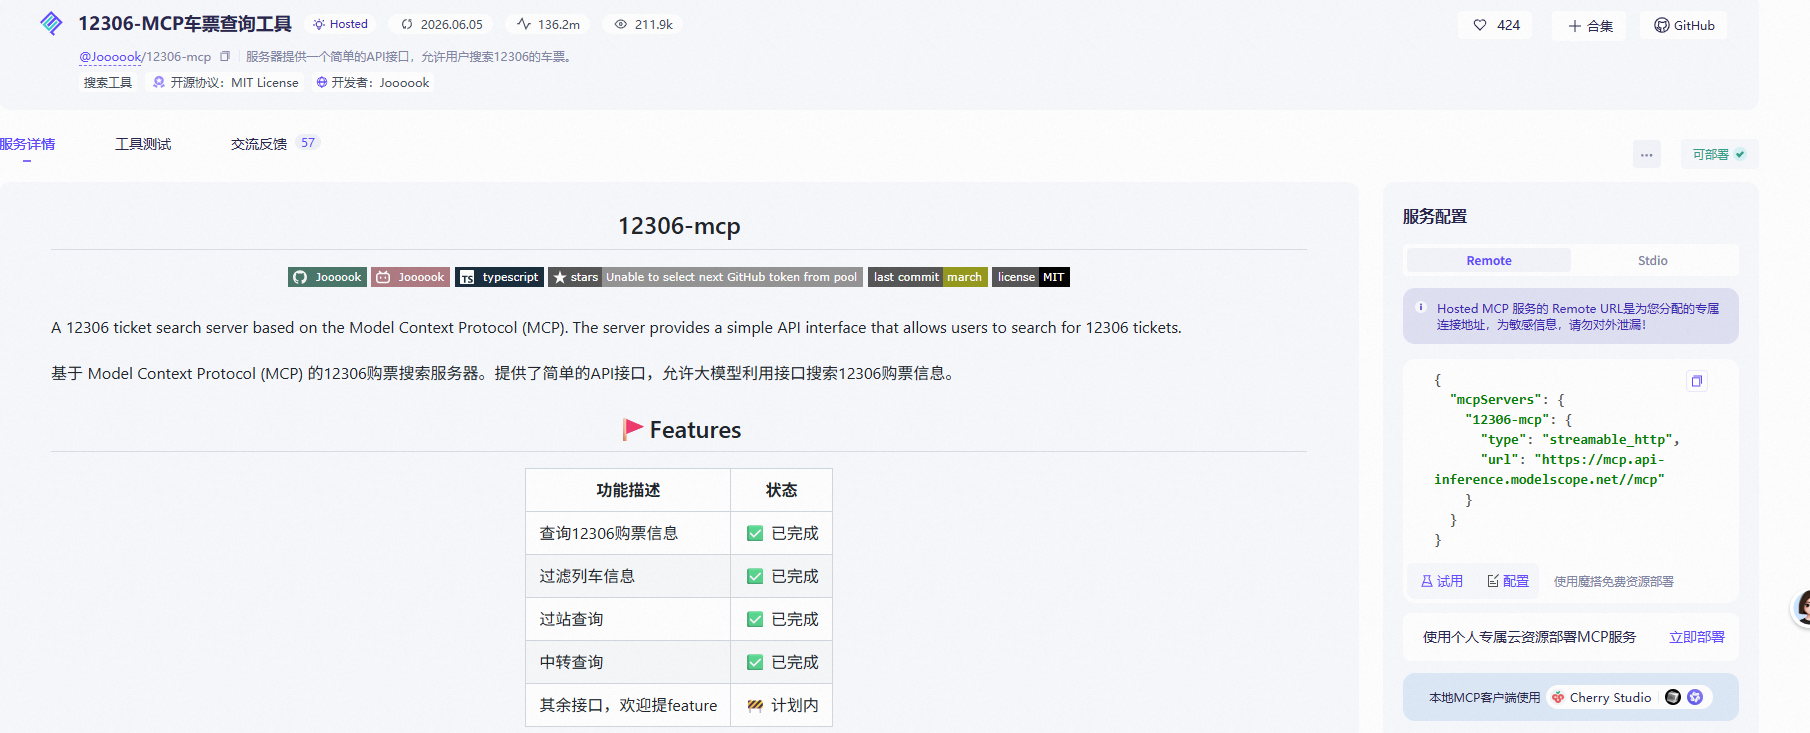1810x733 pixels.
Task: Click the 57 feedback count badge
Action: (x=308, y=143)
